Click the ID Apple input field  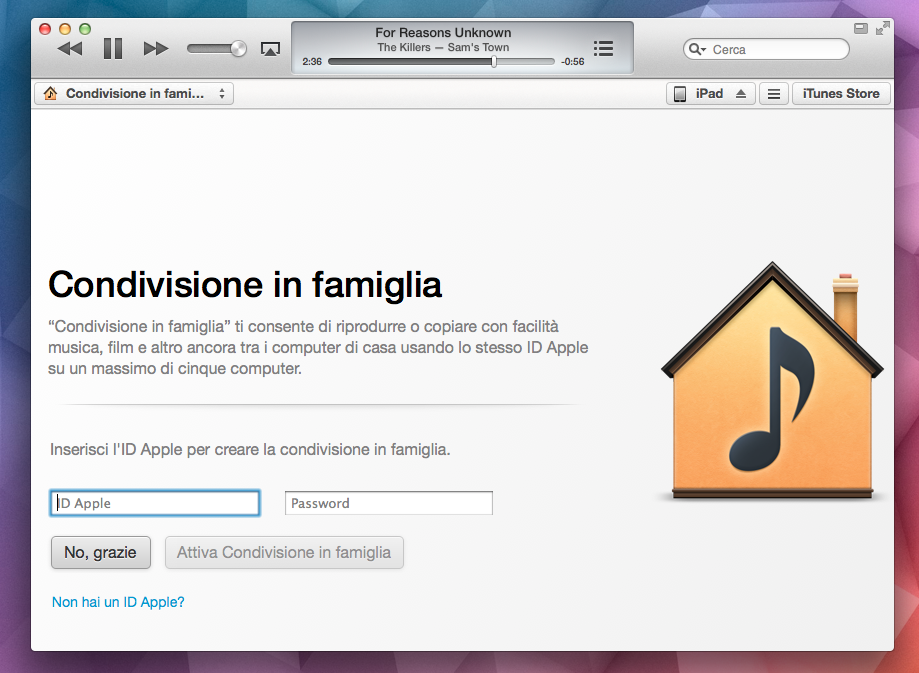(x=155, y=503)
